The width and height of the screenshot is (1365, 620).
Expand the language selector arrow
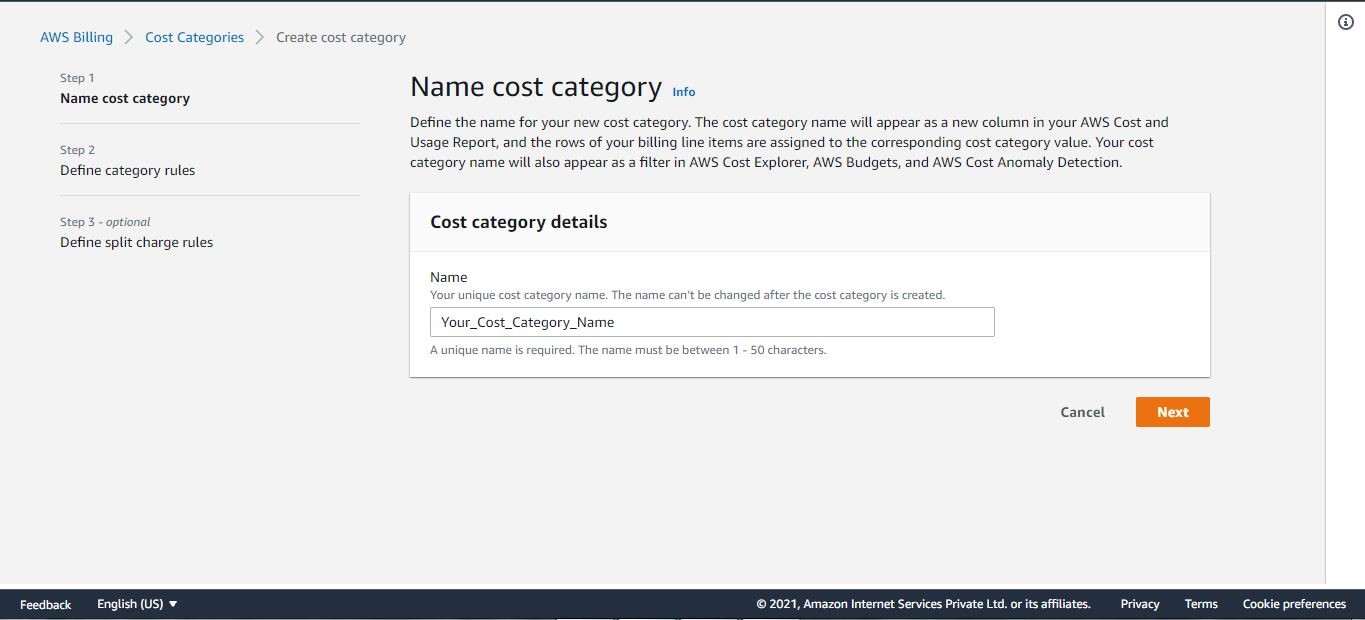173,604
